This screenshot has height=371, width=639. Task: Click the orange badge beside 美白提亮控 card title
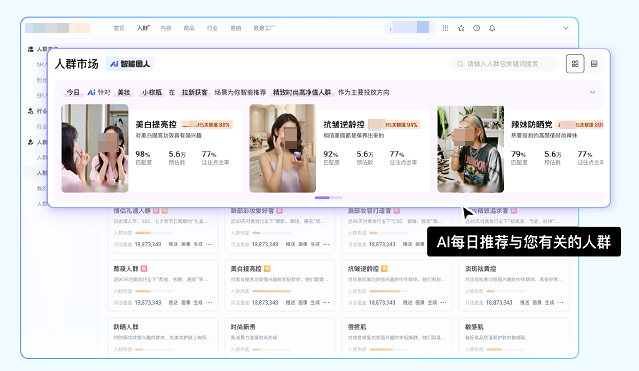tap(267, 269)
